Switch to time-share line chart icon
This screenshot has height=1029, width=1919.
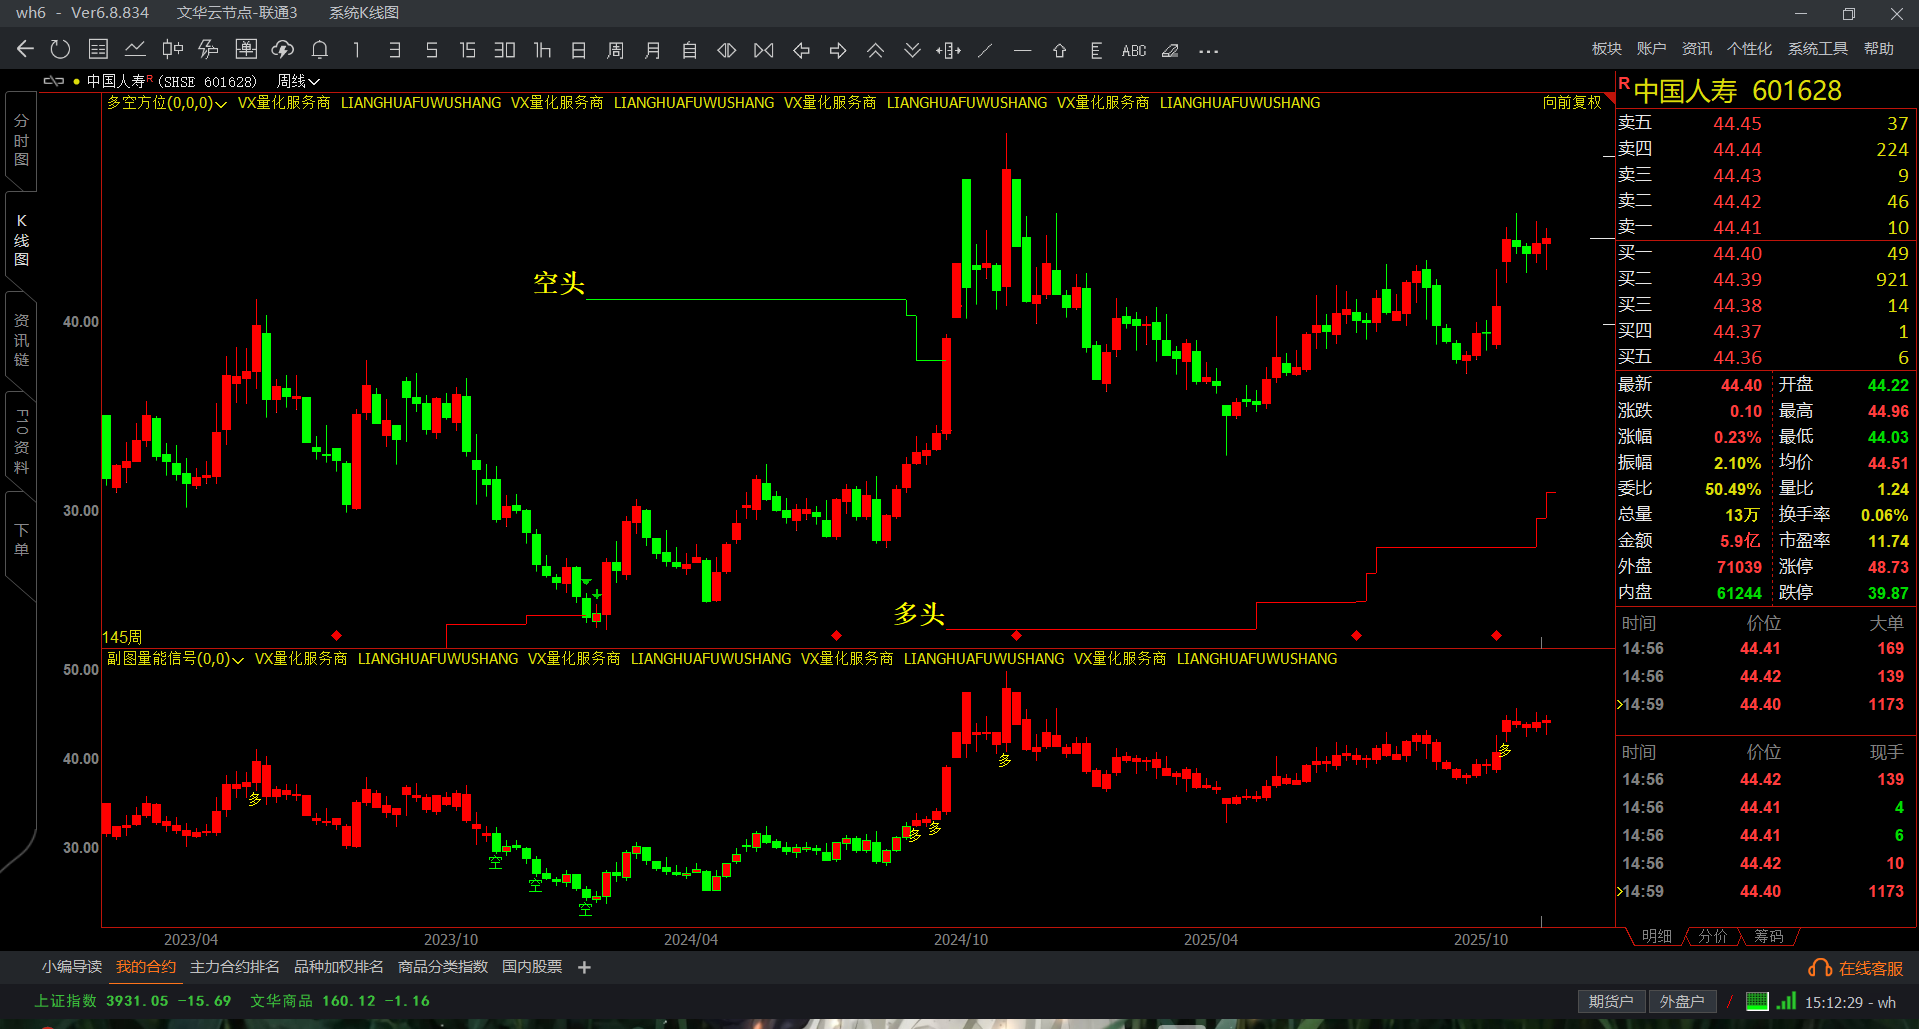click(135, 50)
